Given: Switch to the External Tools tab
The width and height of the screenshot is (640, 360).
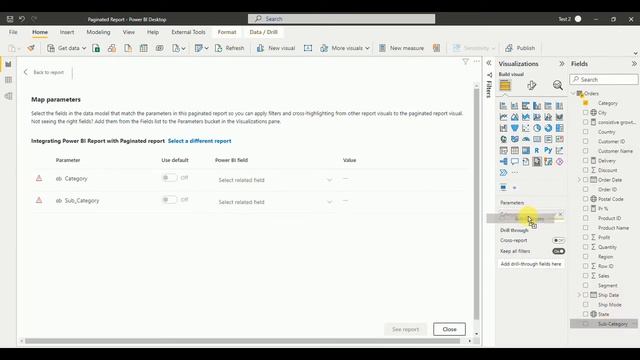Looking at the screenshot, I should [188, 32].
